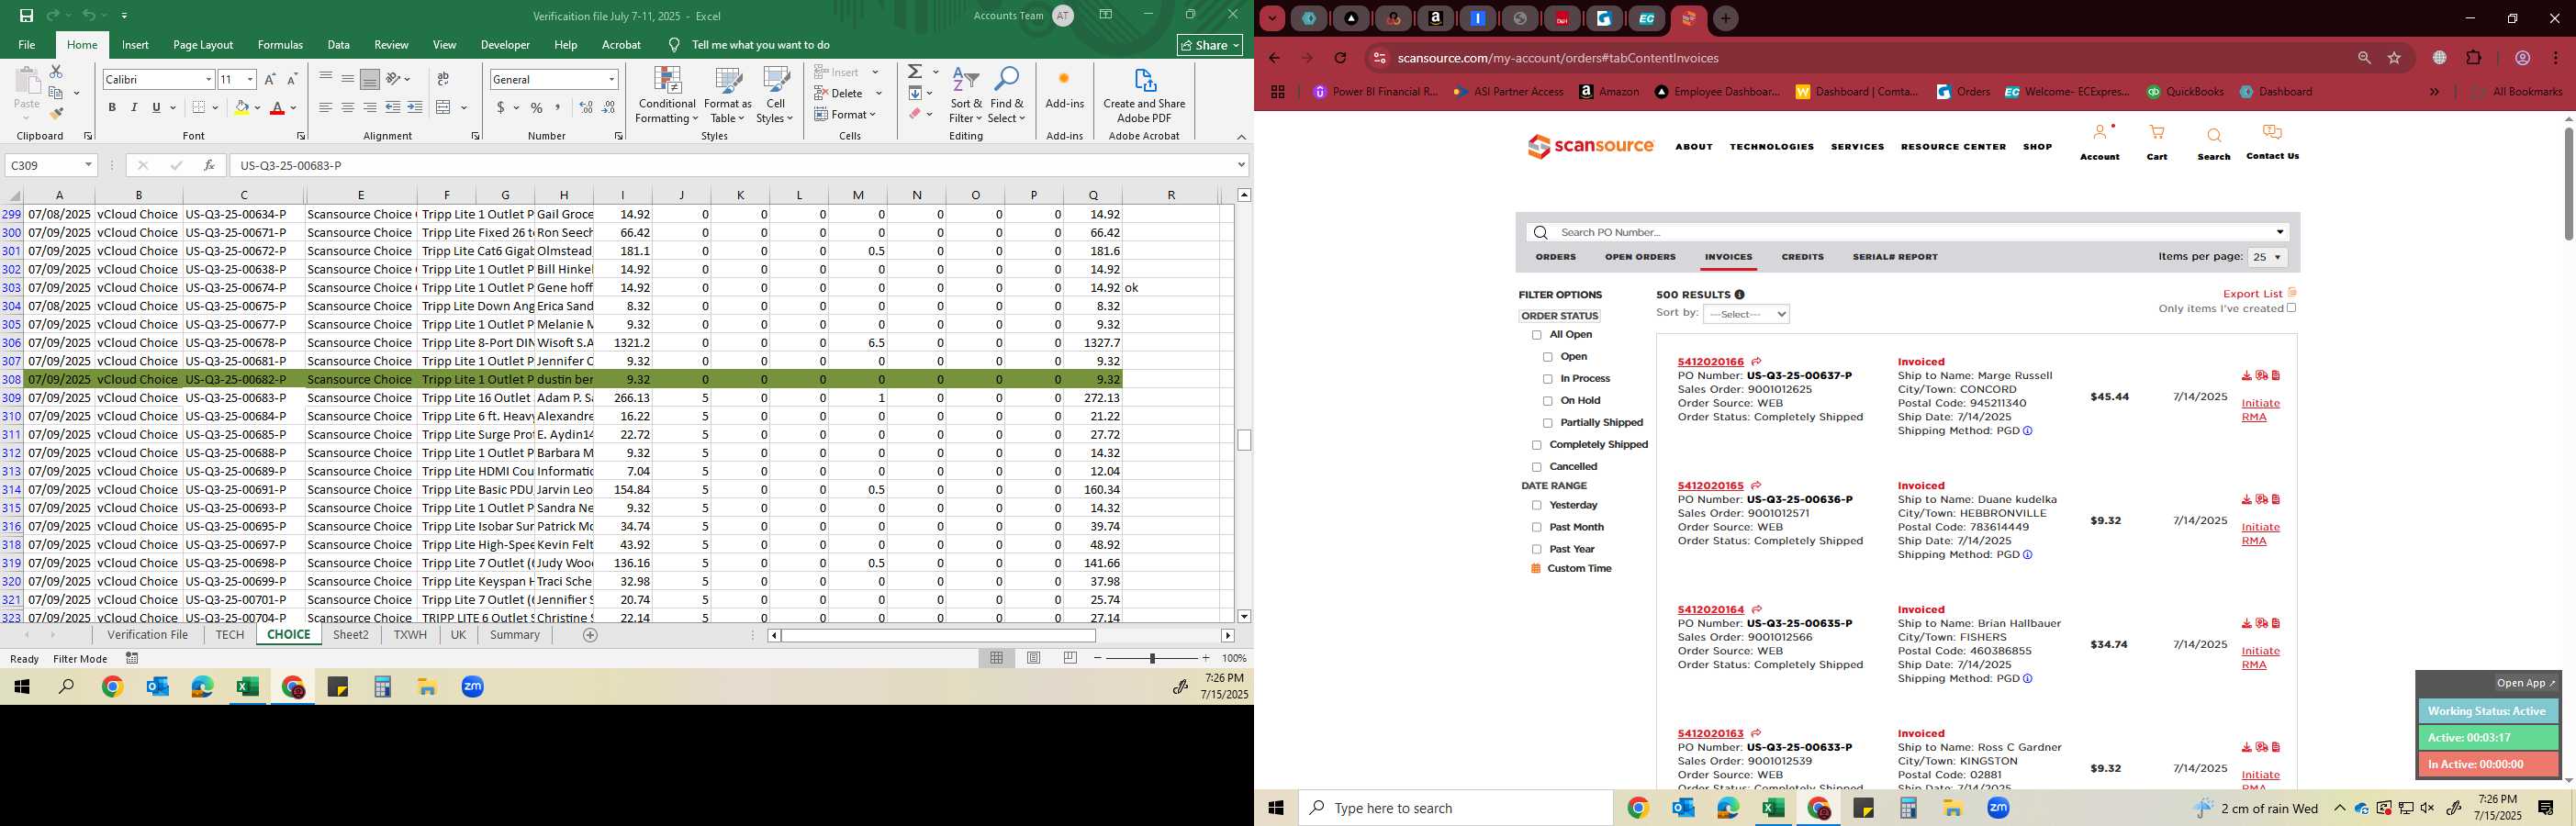Click Open App in the status widget
This screenshot has height=826, width=2576.
click(2525, 684)
